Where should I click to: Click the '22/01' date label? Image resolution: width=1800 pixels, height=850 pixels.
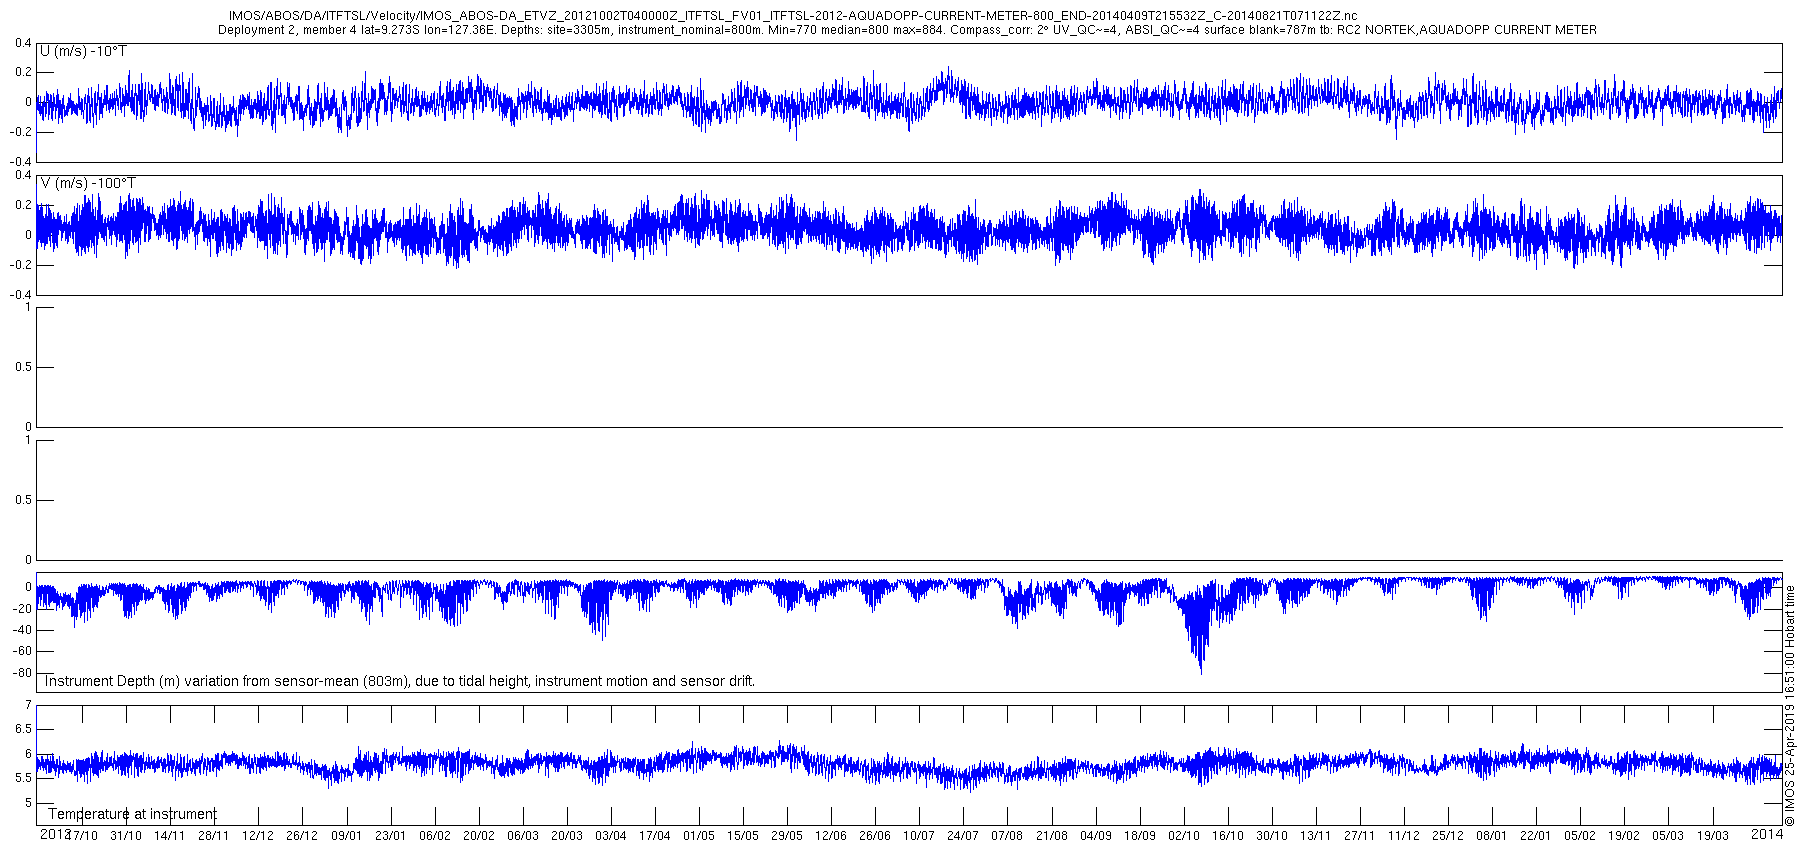tap(1535, 836)
